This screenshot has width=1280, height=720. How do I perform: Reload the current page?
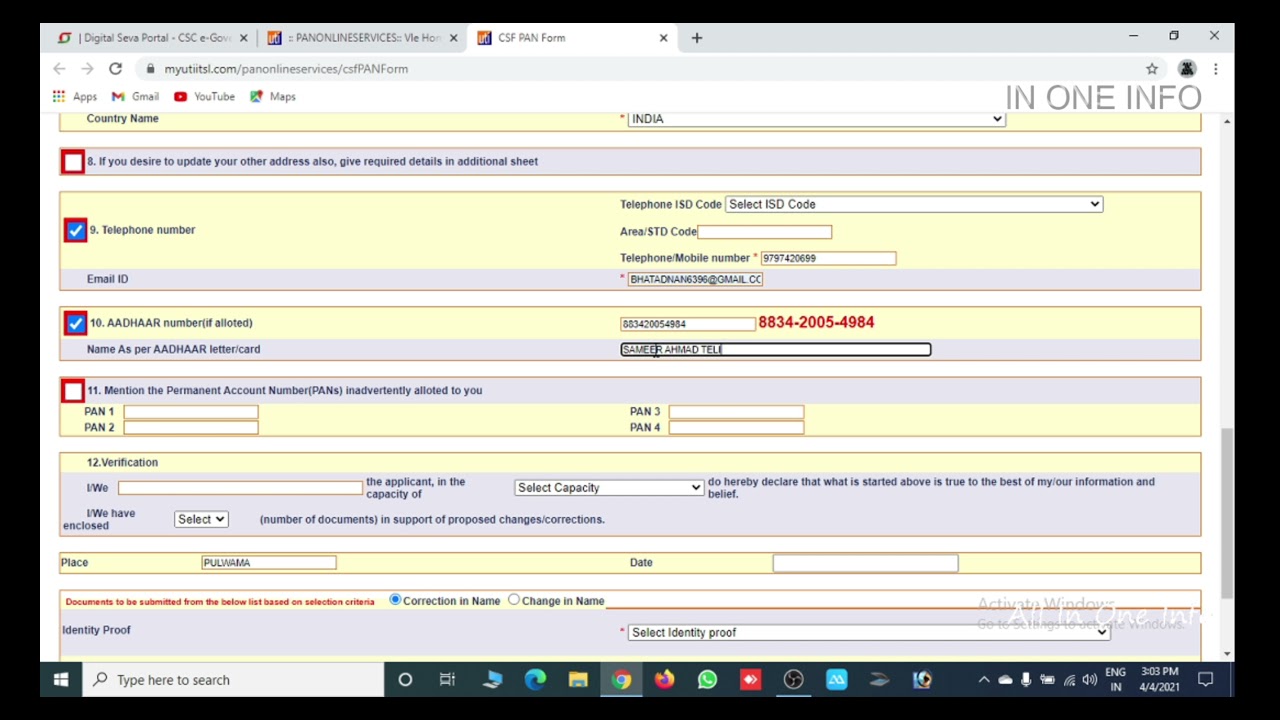click(115, 69)
